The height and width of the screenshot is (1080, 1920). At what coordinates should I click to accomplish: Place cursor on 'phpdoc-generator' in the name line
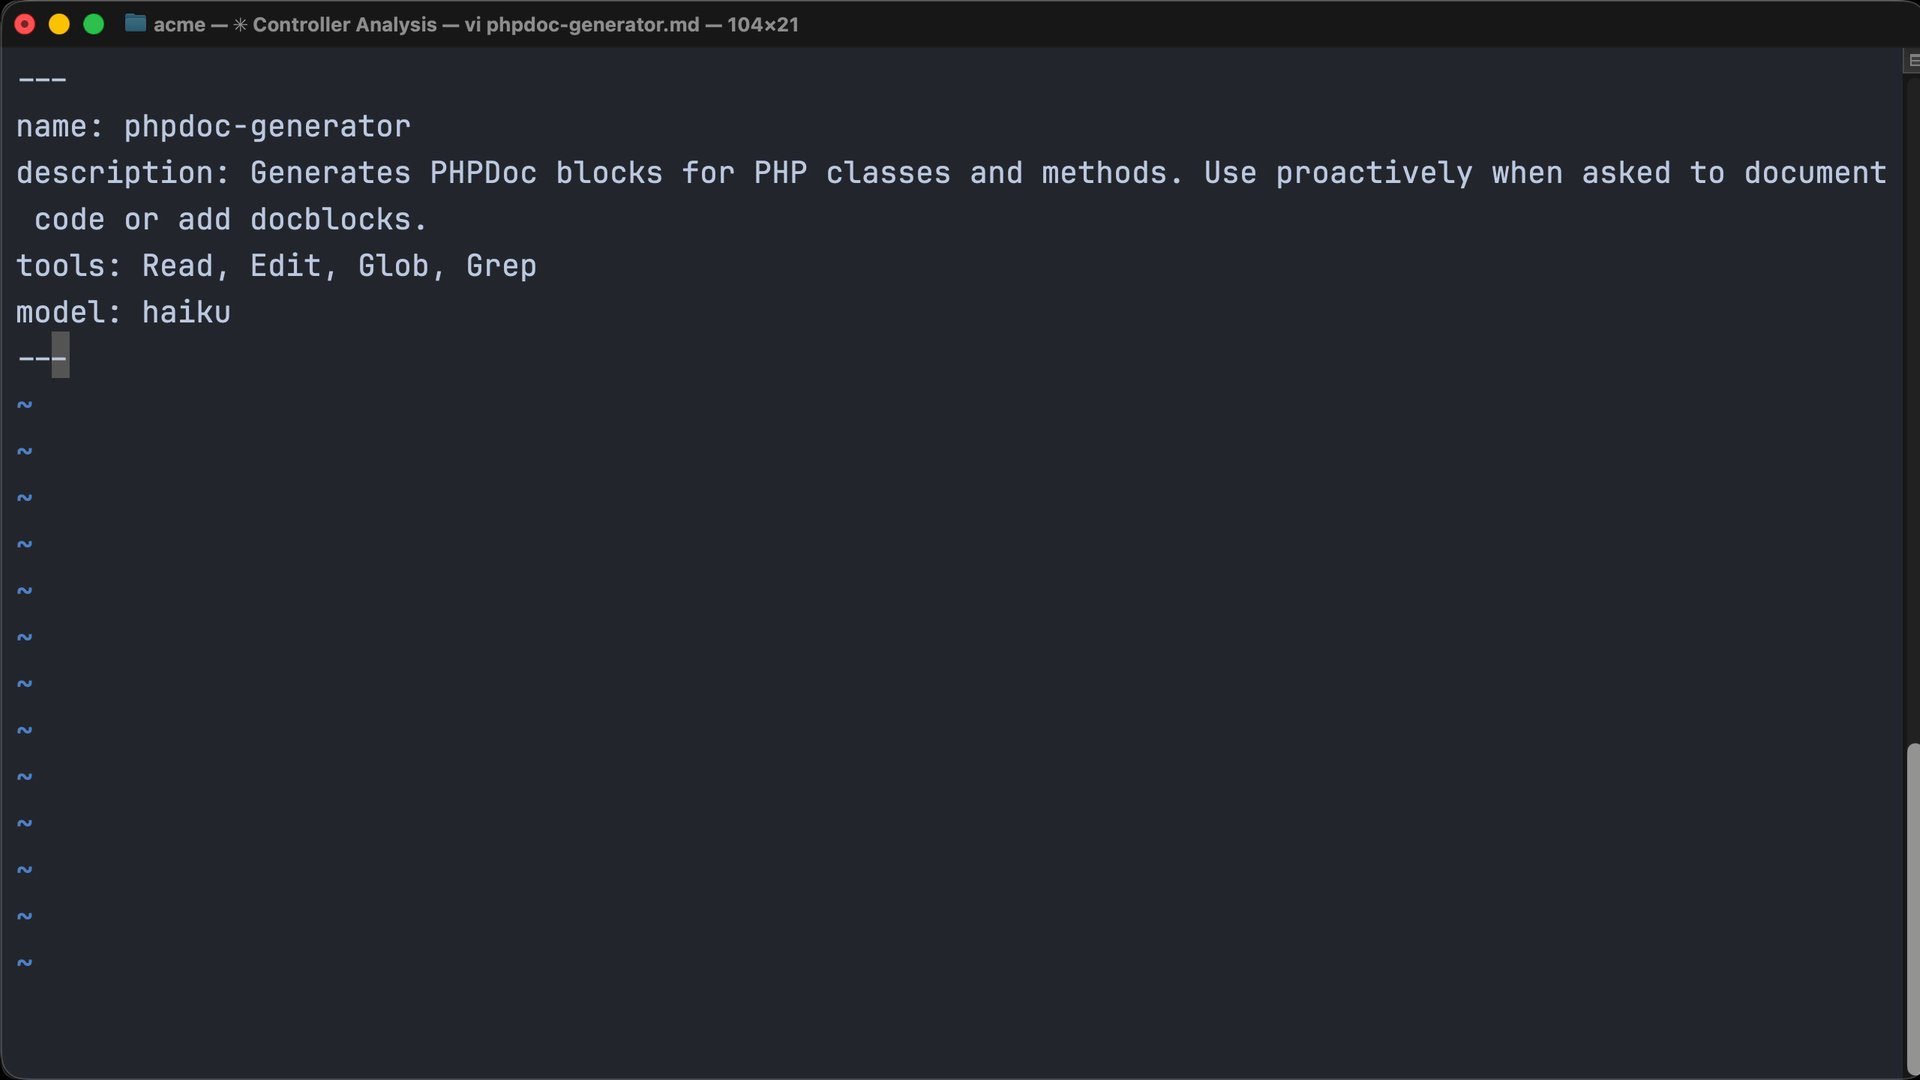coord(267,127)
